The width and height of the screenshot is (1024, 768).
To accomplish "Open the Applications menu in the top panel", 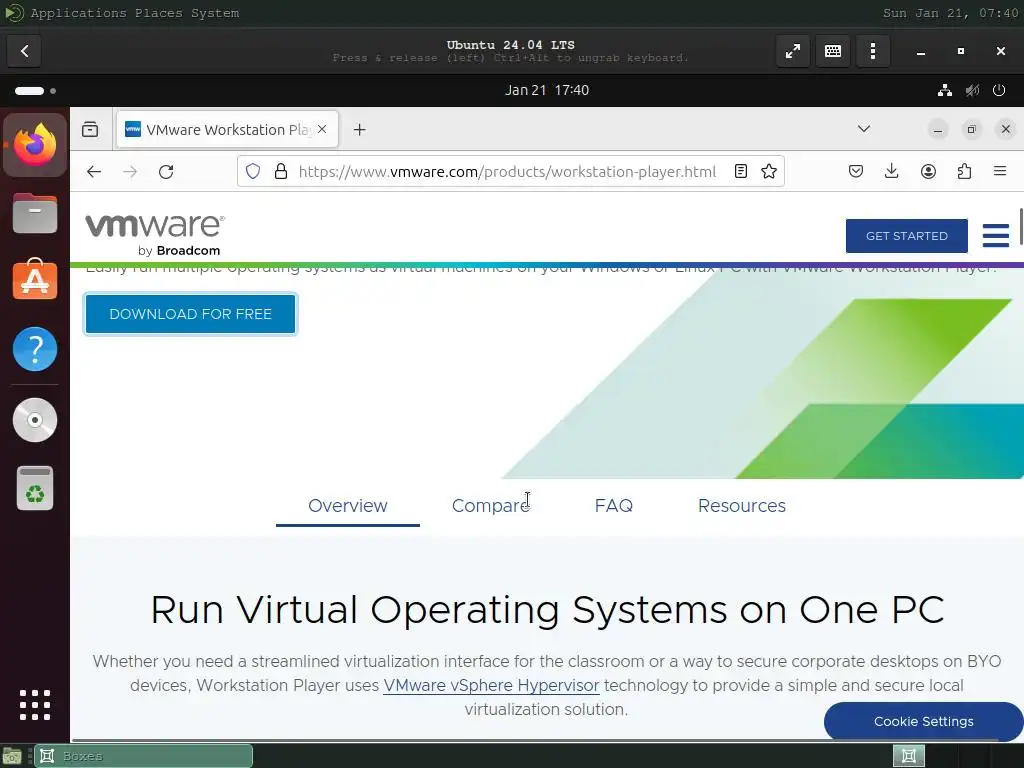I will pyautogui.click(x=78, y=13).
